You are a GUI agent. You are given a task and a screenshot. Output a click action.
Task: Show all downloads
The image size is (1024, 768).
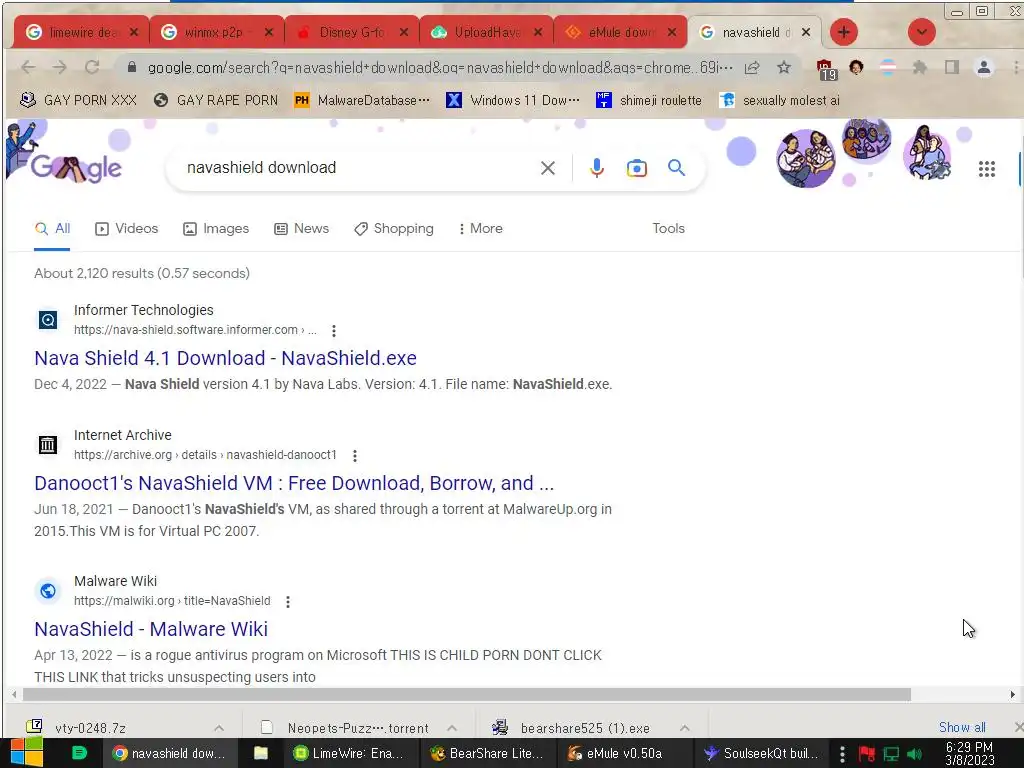[962, 727]
